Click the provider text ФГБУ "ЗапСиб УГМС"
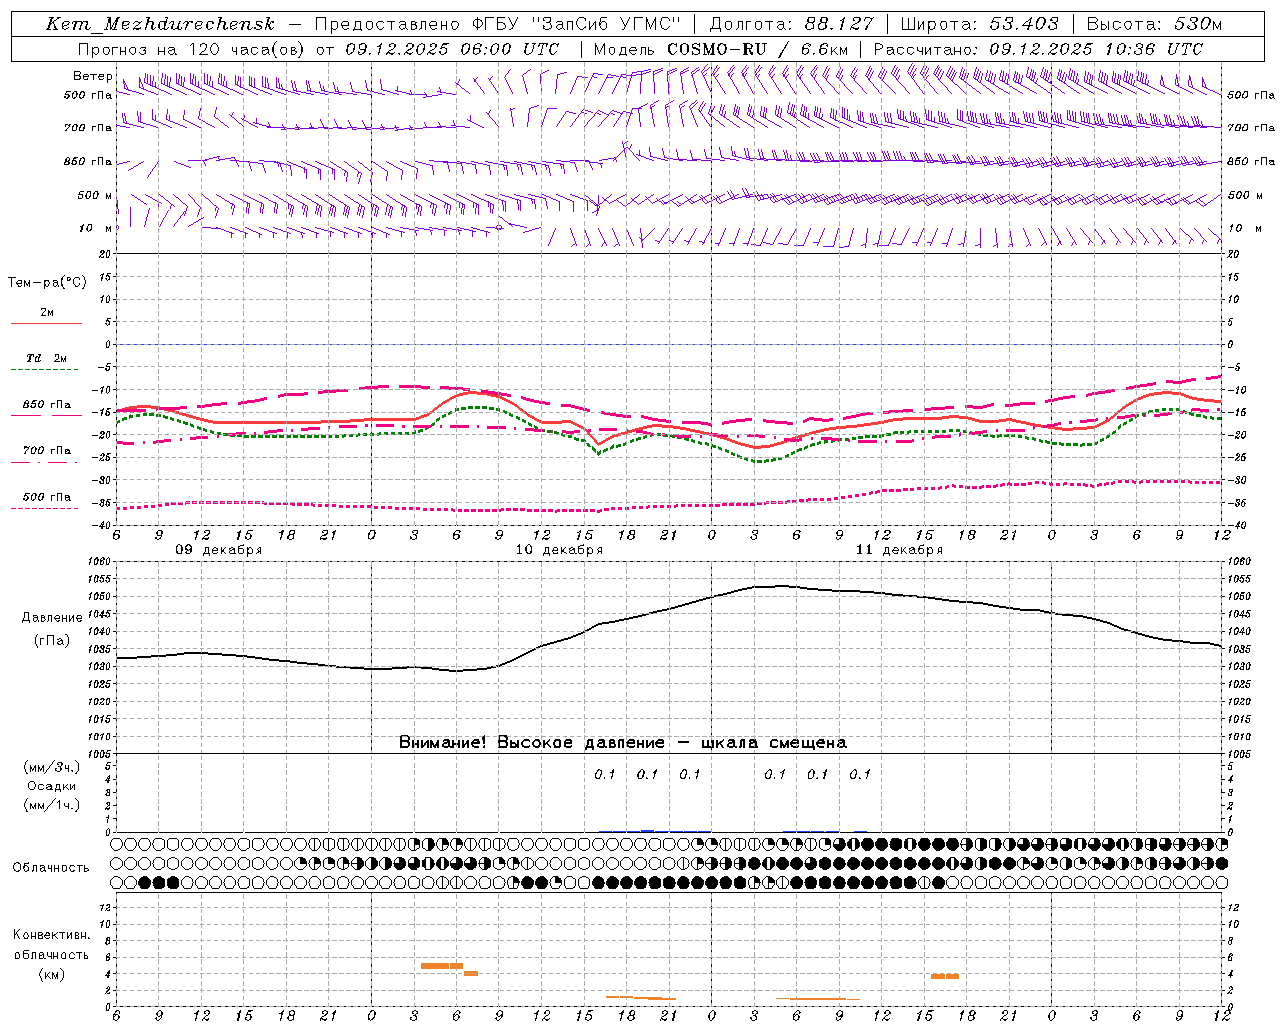This screenshot has width=1280, height=1024. [x=576, y=24]
